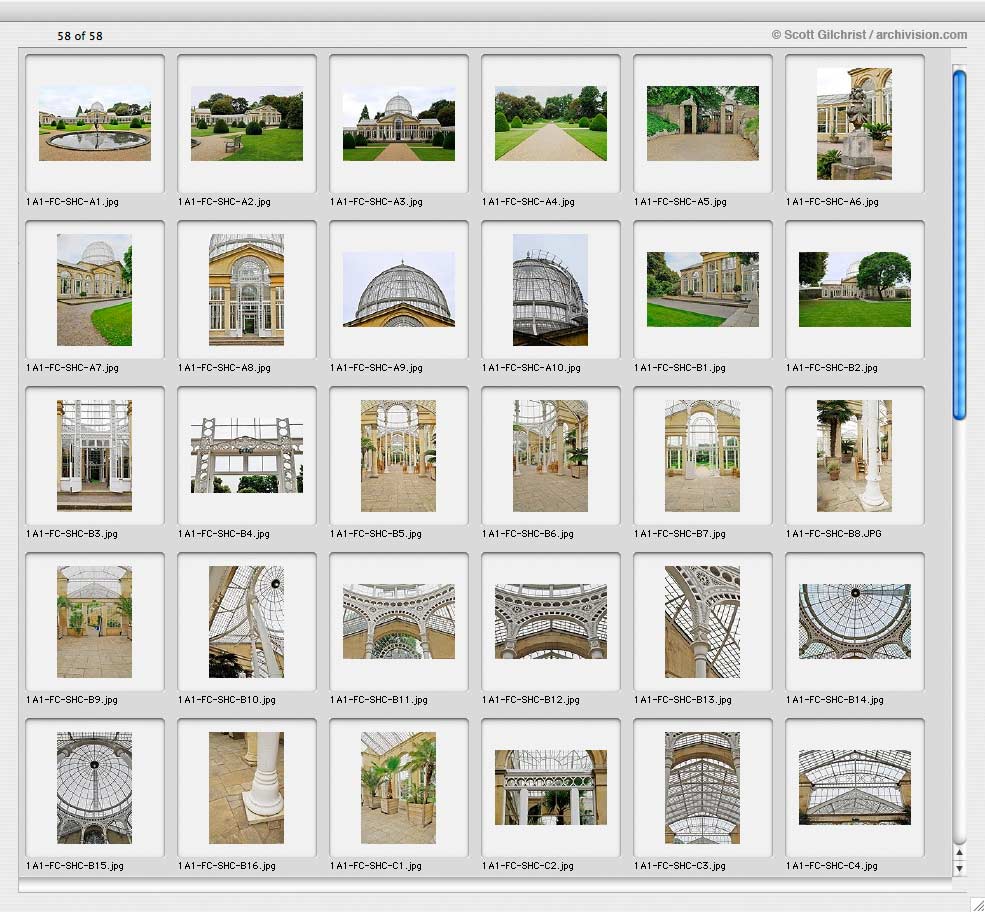Click filename label 1A1-FC-SHC-C2.jpg

(528, 865)
